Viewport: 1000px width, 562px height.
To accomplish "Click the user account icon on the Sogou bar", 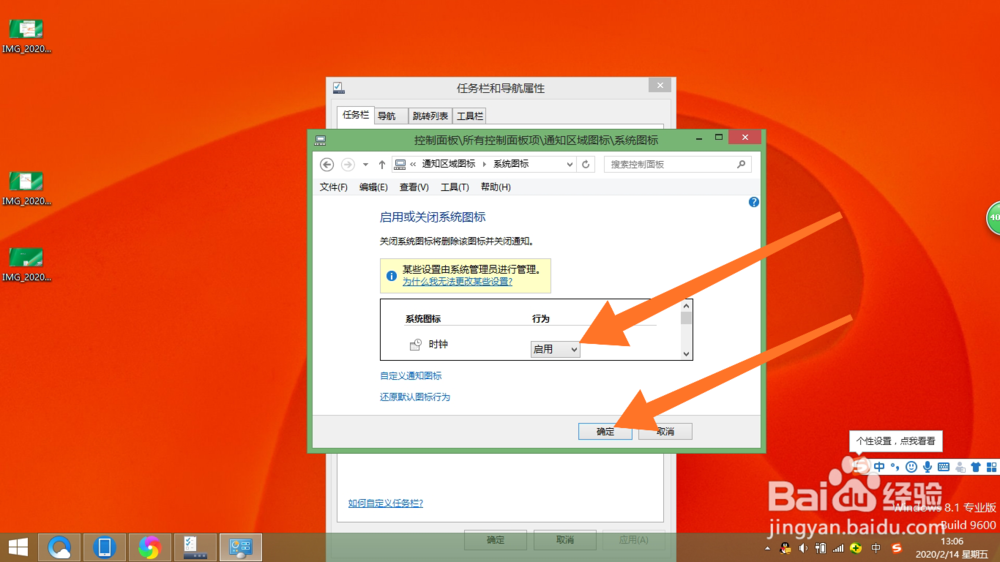I will [960, 467].
